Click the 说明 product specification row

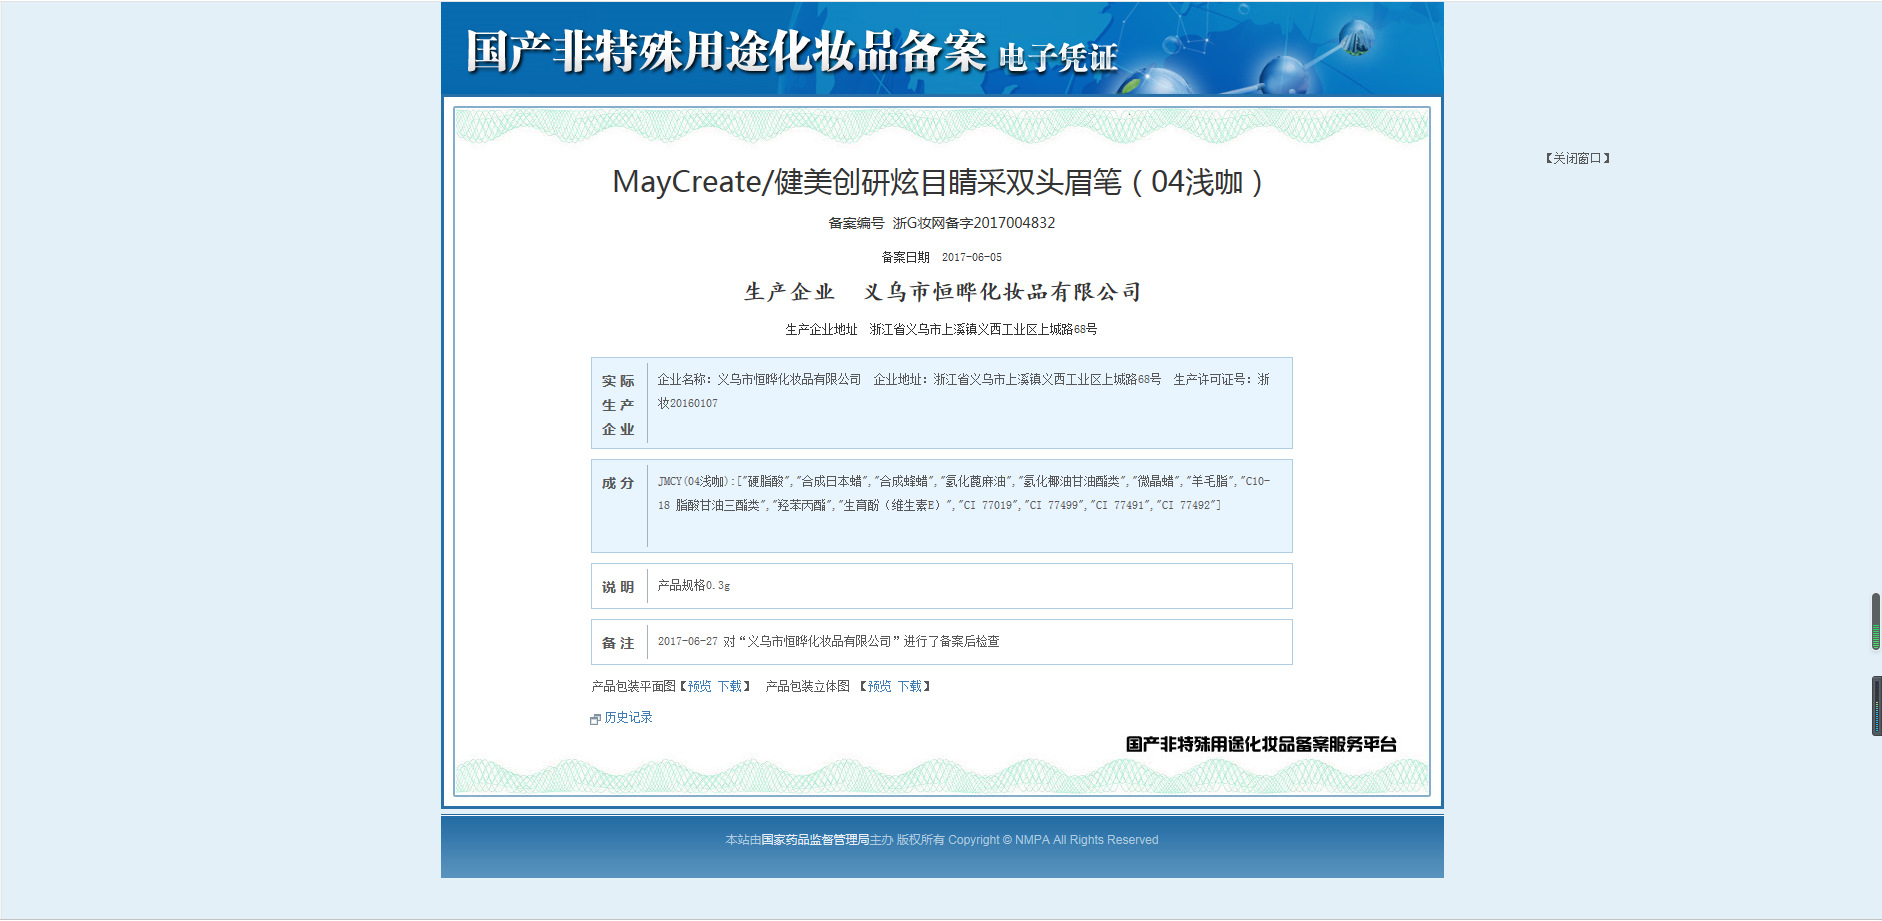[x=941, y=586]
